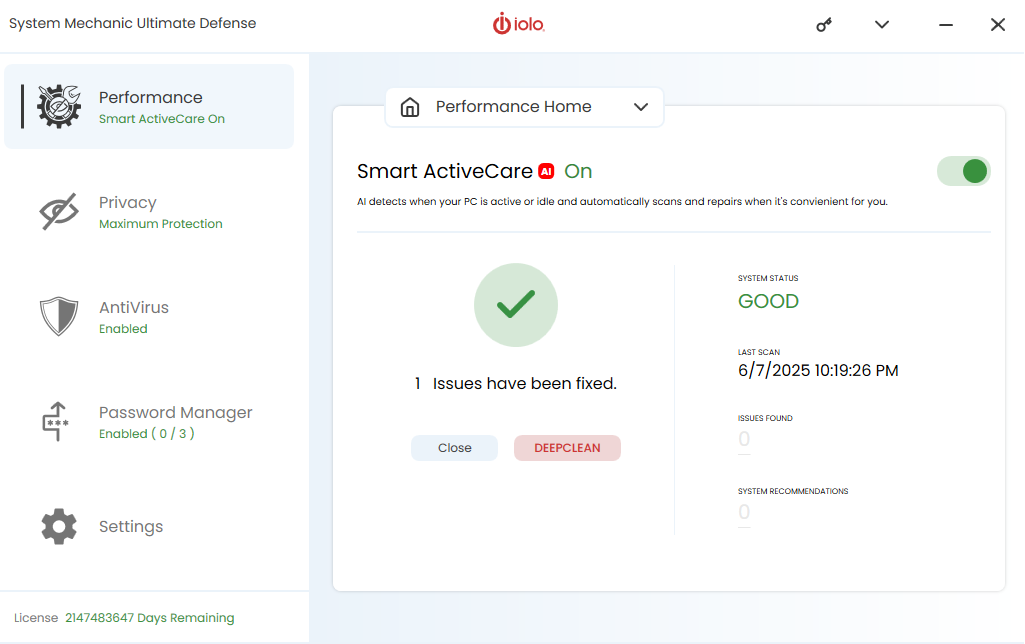Viewport: 1025px width, 644px height.
Task: Click the Maximum Protection status text
Action: pyautogui.click(x=161, y=224)
